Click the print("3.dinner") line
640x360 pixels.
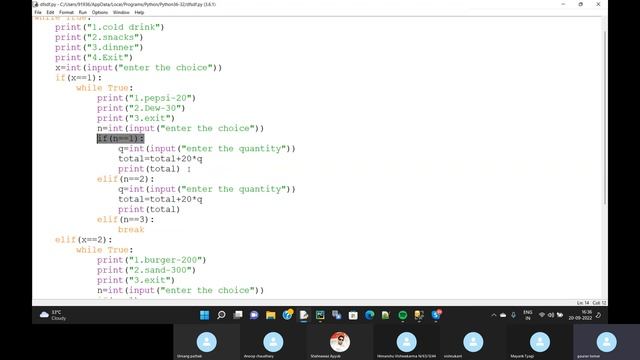(99, 48)
